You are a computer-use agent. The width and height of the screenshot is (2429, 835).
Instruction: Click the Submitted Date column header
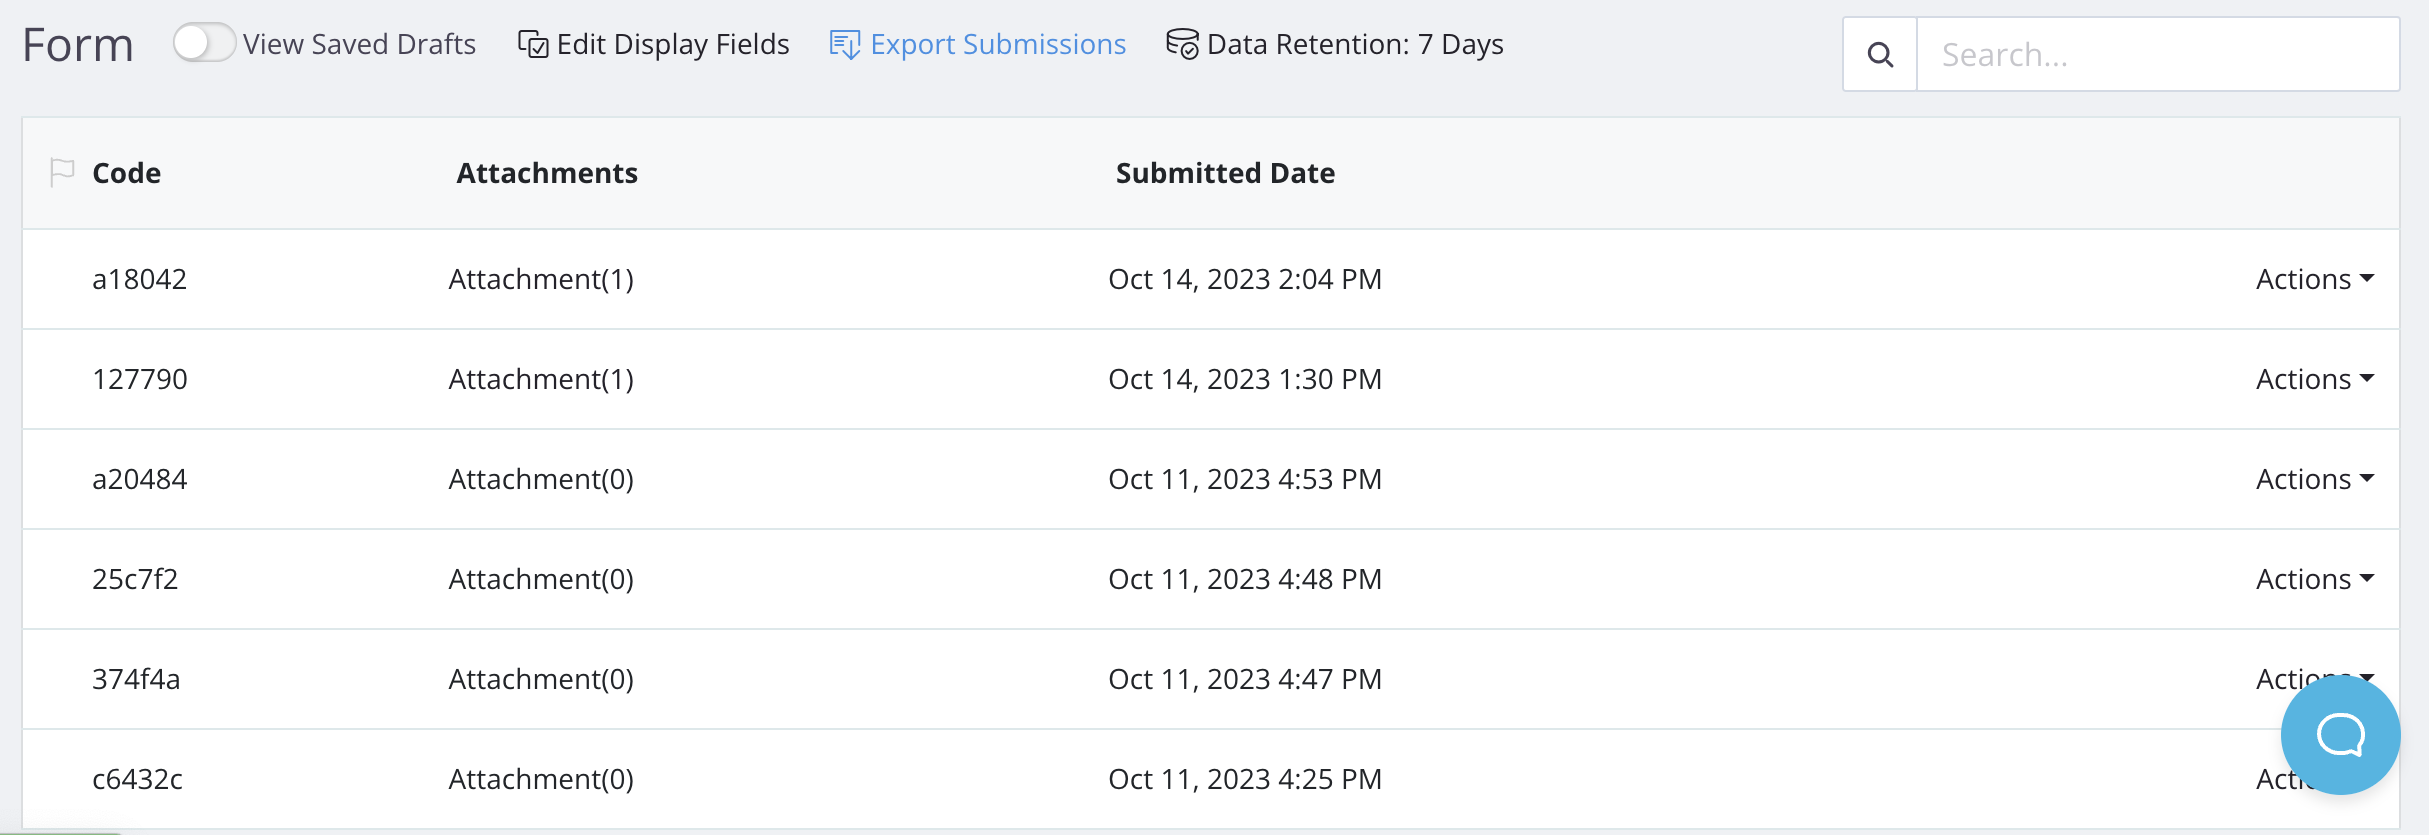coord(1225,173)
